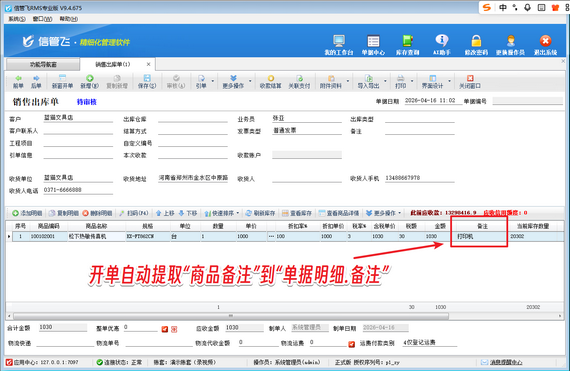Click 保存 save toolbar button
570x371 pixels.
[x=147, y=82]
